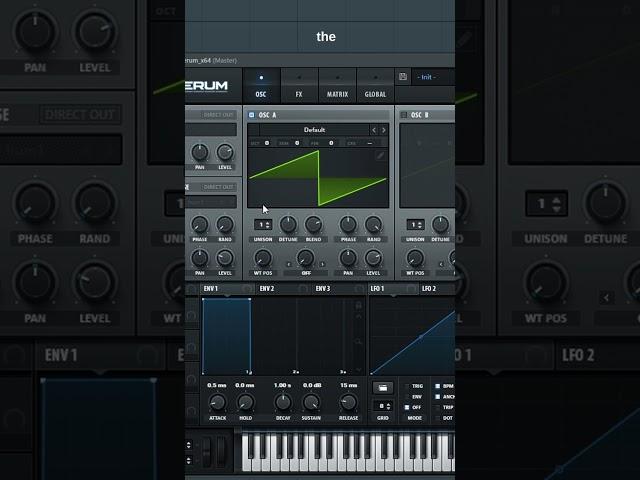Select previous wavetable arrow in OSC A
The width and height of the screenshot is (640, 480).
click(374, 130)
